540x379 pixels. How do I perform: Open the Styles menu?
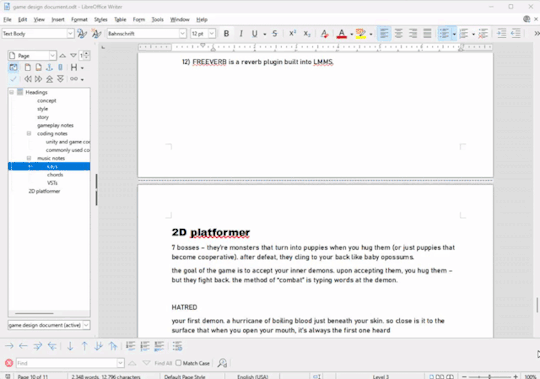101,19
